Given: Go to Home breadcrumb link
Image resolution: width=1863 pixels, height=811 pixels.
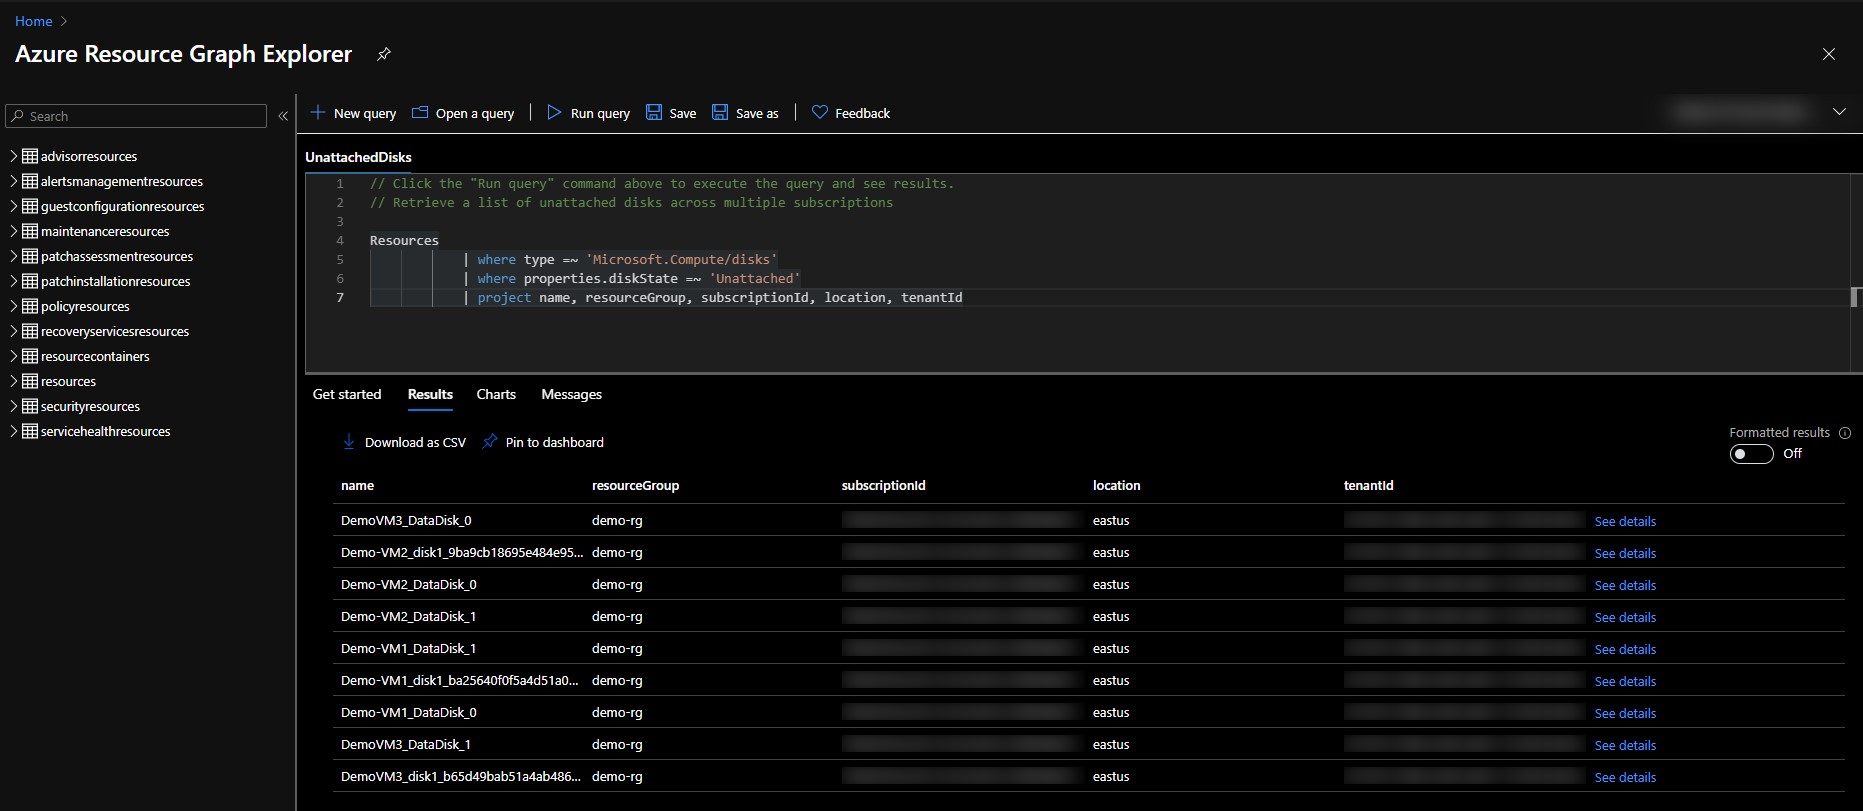Looking at the screenshot, I should (x=33, y=21).
